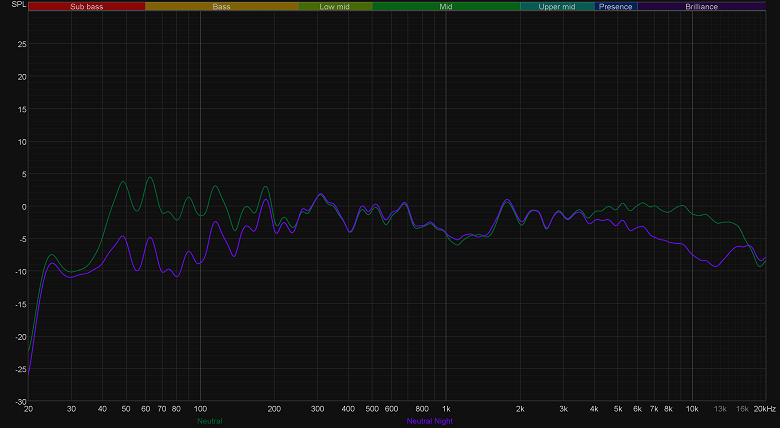Click the 2k frequency axis label
Image resolution: width=780 pixels, height=428 pixels.
[x=520, y=409]
